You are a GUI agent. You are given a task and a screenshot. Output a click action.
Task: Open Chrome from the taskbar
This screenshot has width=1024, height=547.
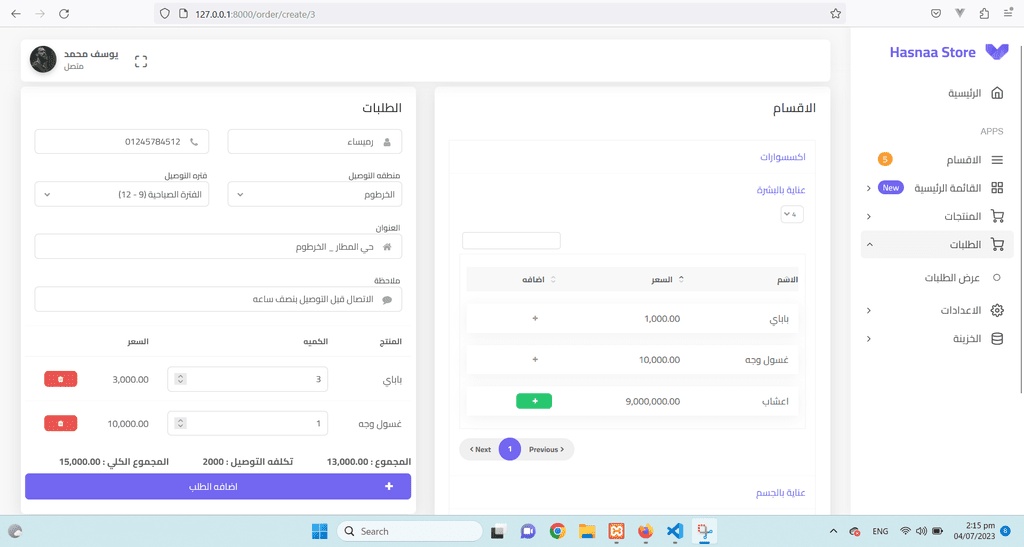(x=557, y=531)
